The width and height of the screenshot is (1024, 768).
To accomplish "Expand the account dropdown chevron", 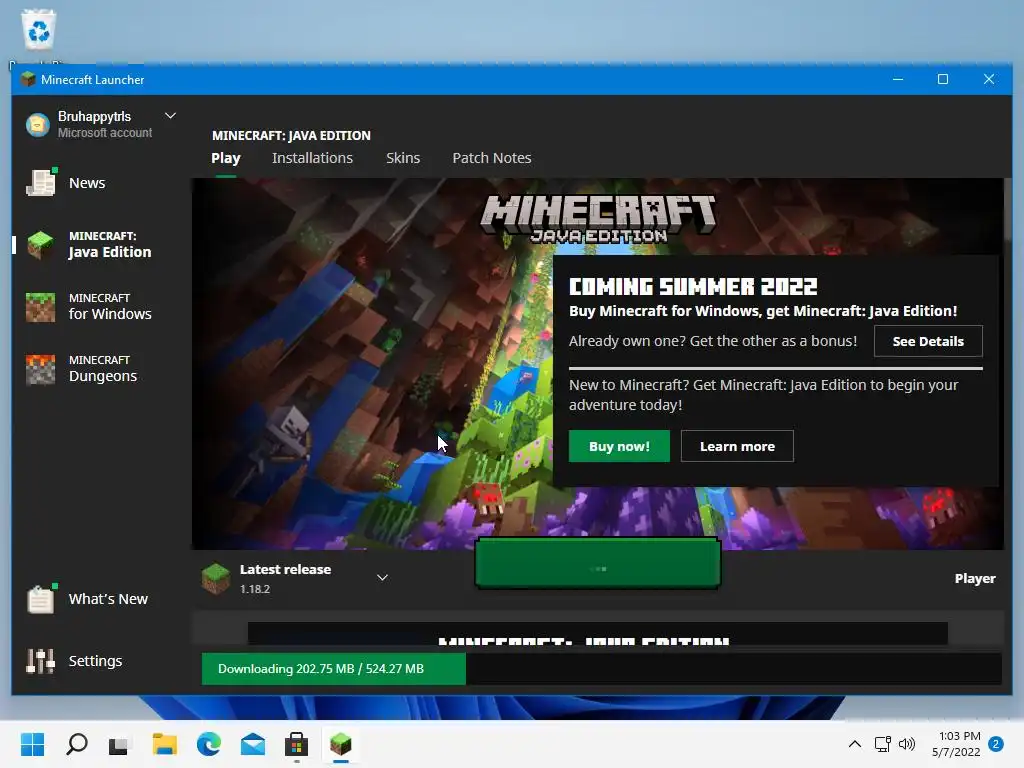I will tap(170, 116).
